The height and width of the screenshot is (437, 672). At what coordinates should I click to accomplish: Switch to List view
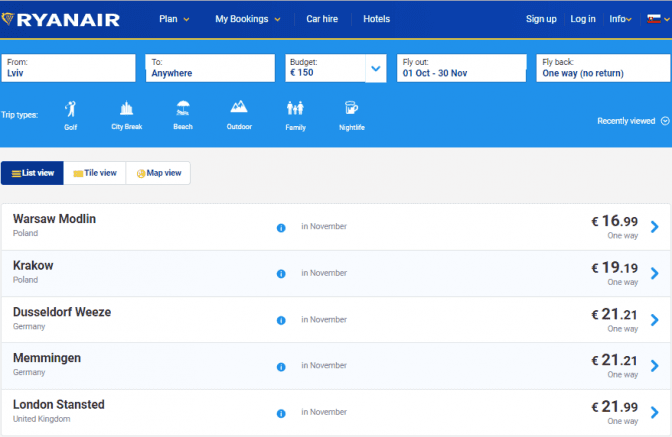click(x=33, y=173)
